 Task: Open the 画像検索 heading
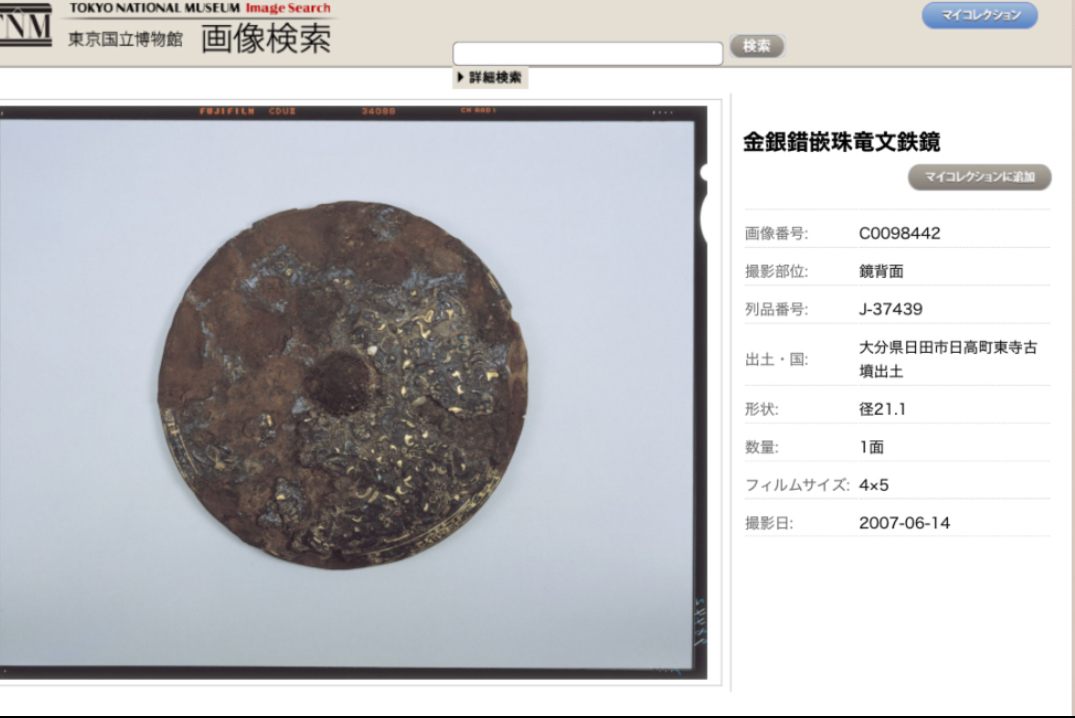pyautogui.click(x=265, y=38)
